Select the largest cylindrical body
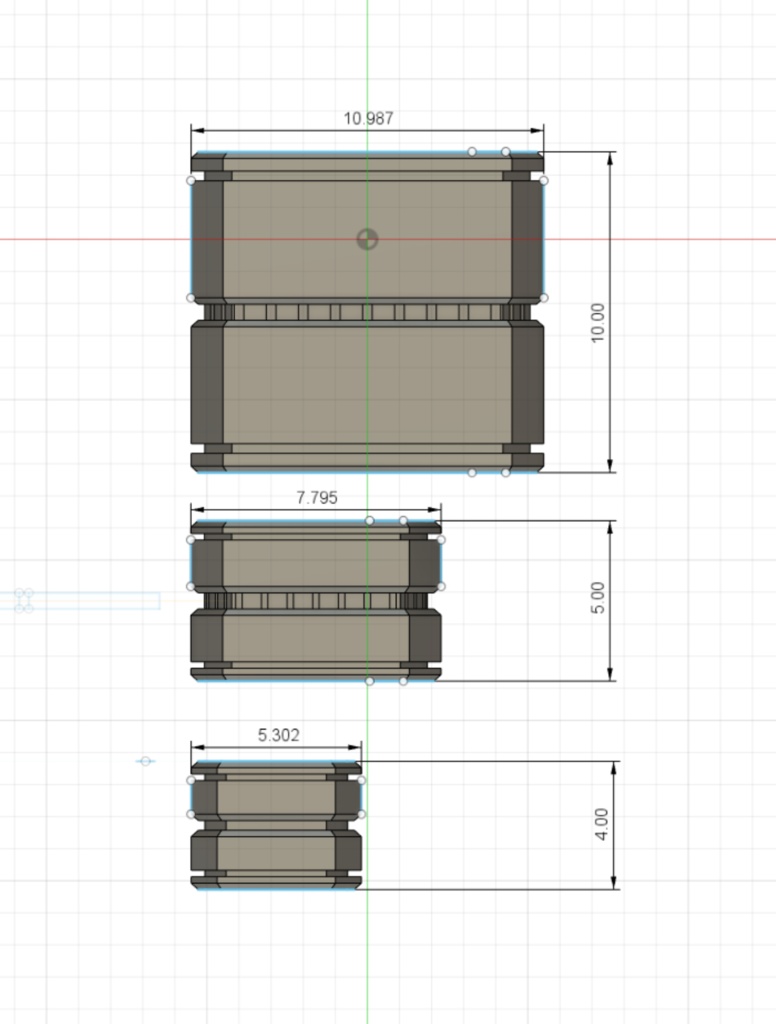The image size is (776, 1024). pyautogui.click(x=367, y=312)
